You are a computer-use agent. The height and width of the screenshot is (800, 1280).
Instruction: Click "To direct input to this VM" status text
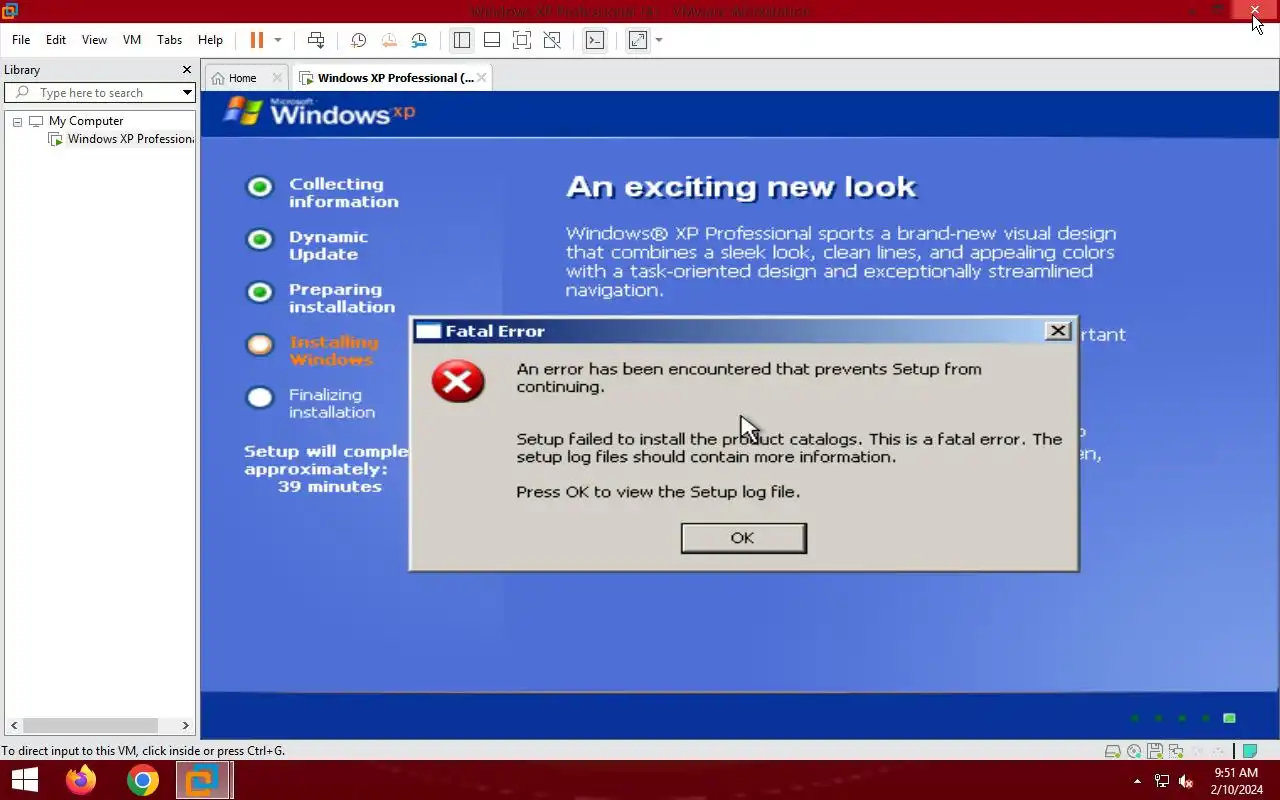click(143, 751)
